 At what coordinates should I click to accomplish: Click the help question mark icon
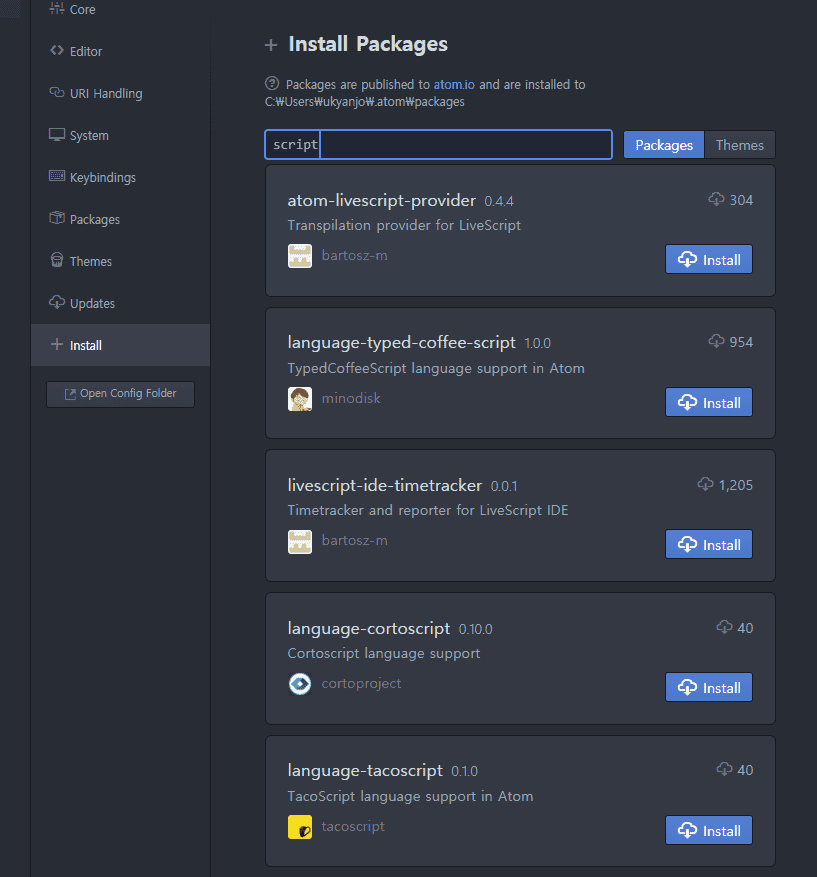(x=272, y=83)
